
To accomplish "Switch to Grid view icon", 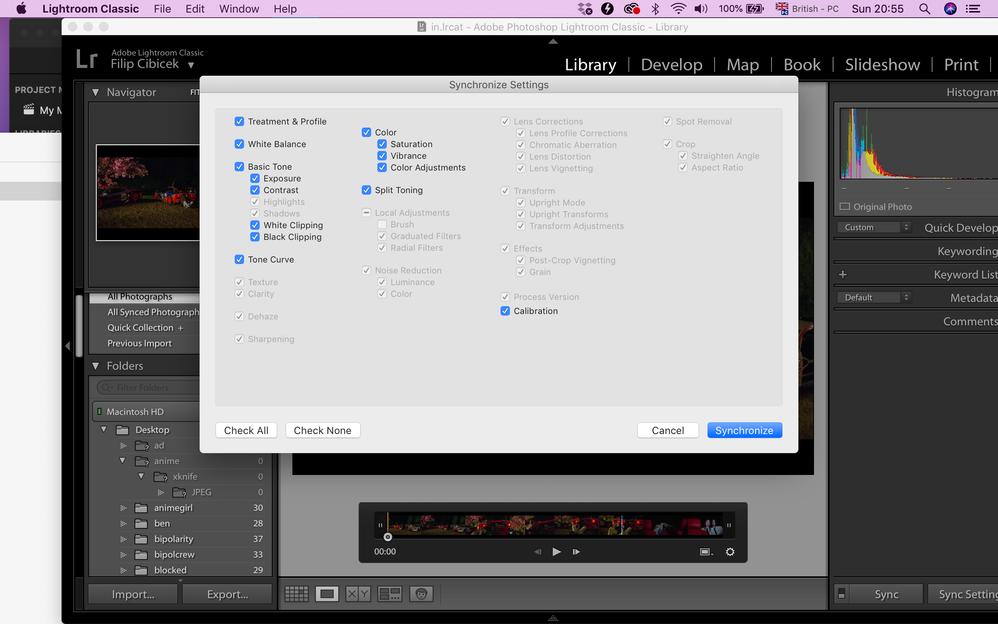I will [296, 594].
